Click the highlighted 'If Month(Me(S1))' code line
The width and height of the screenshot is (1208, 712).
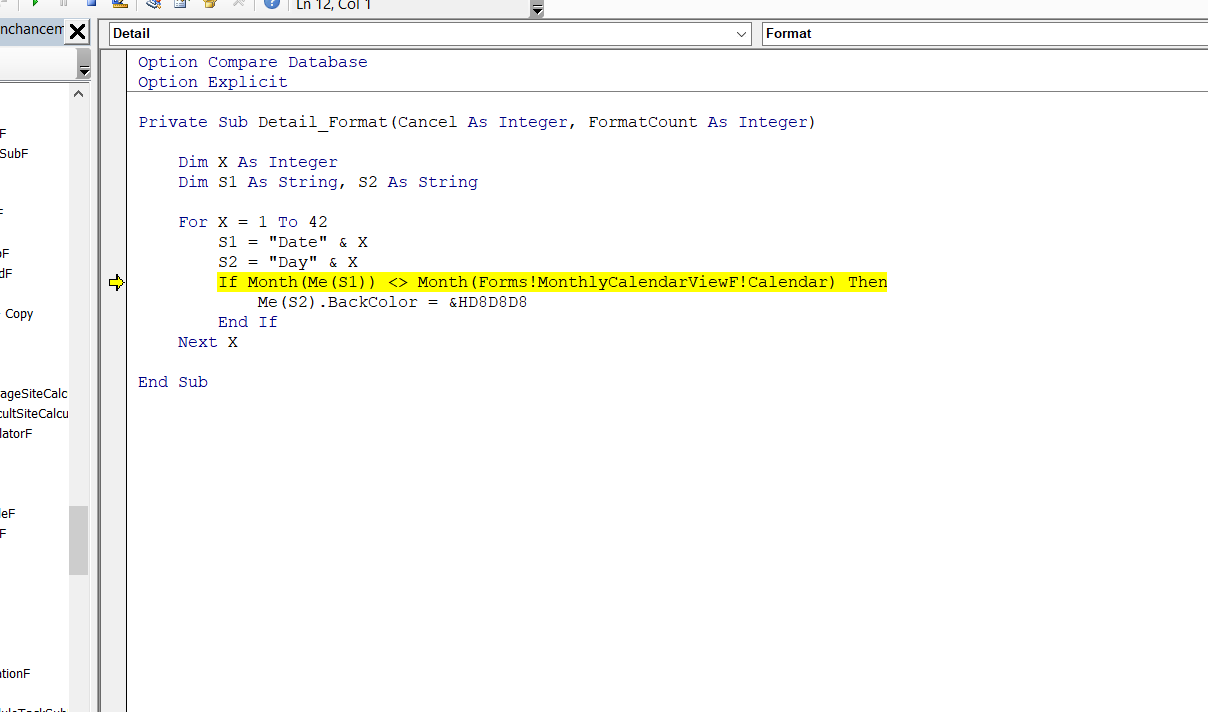(552, 282)
